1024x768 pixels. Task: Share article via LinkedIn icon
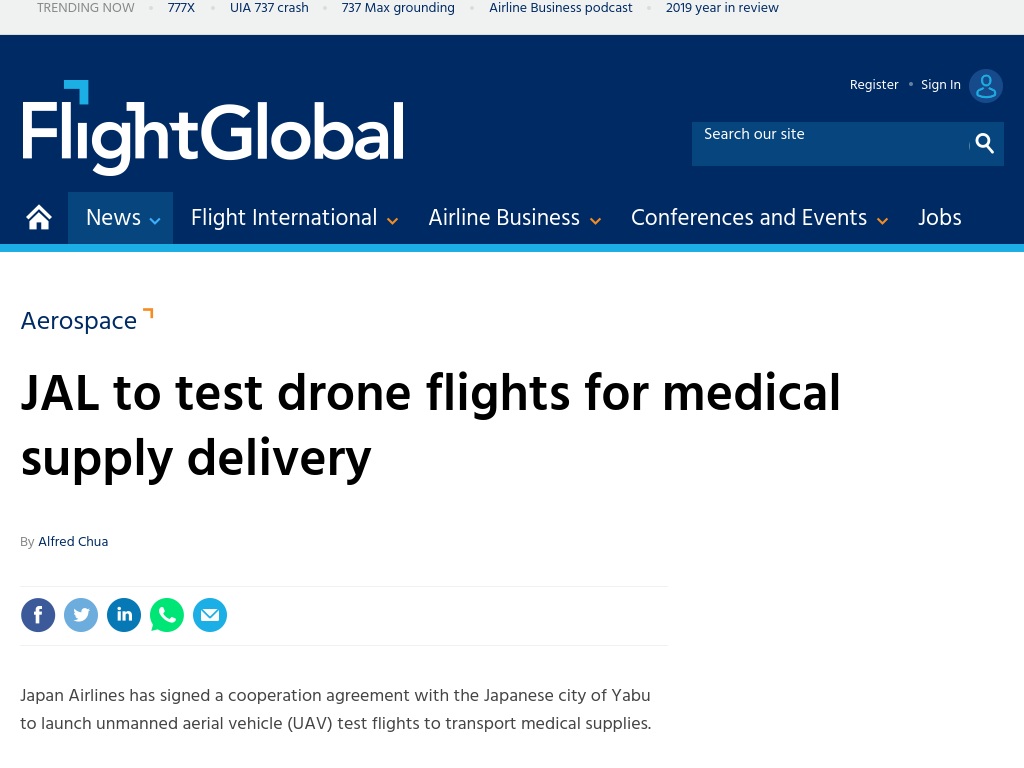124,615
